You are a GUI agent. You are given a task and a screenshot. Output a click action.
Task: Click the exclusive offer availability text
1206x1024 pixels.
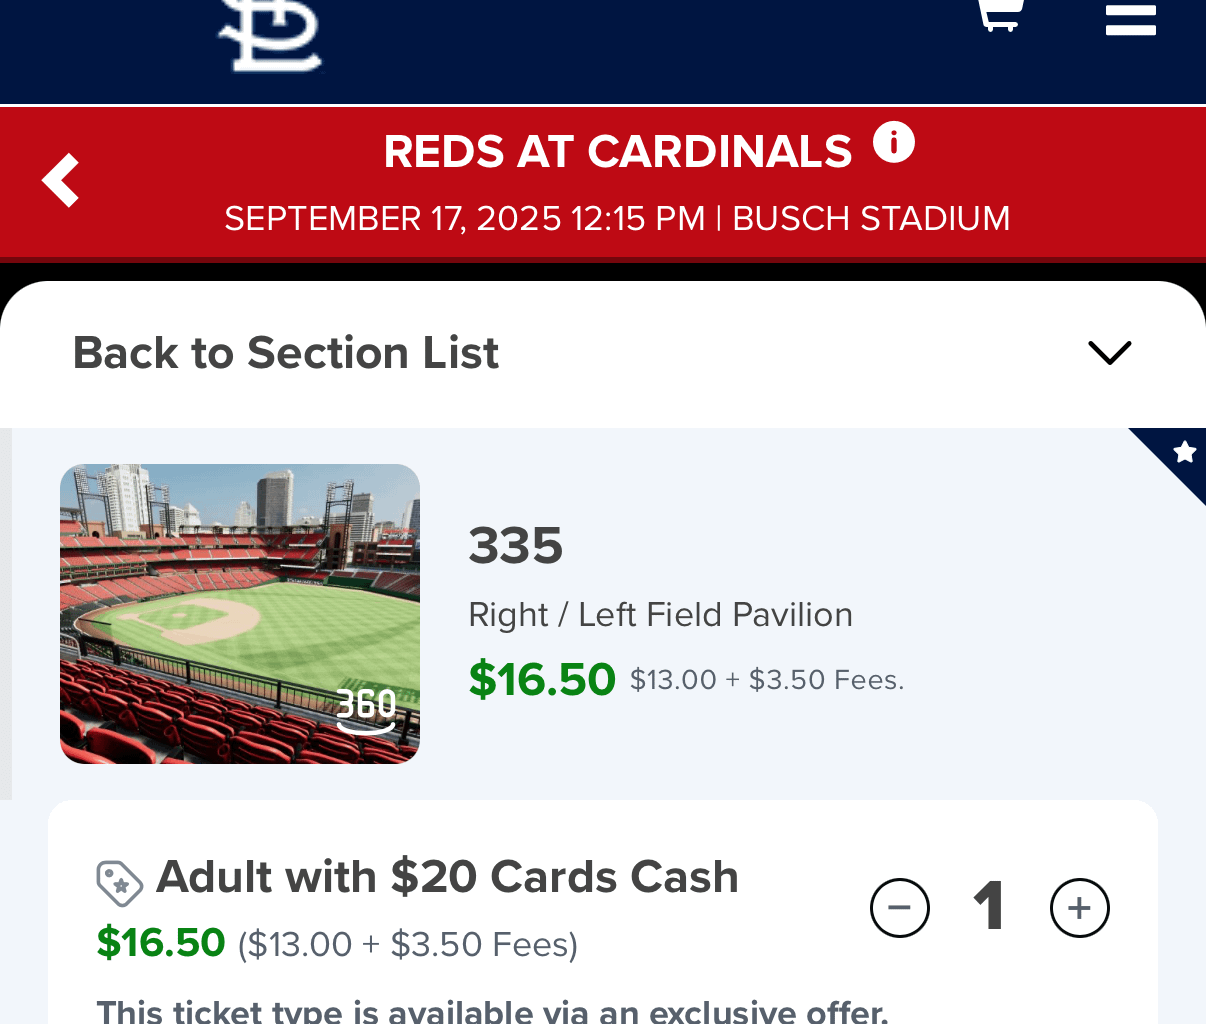[490, 1010]
